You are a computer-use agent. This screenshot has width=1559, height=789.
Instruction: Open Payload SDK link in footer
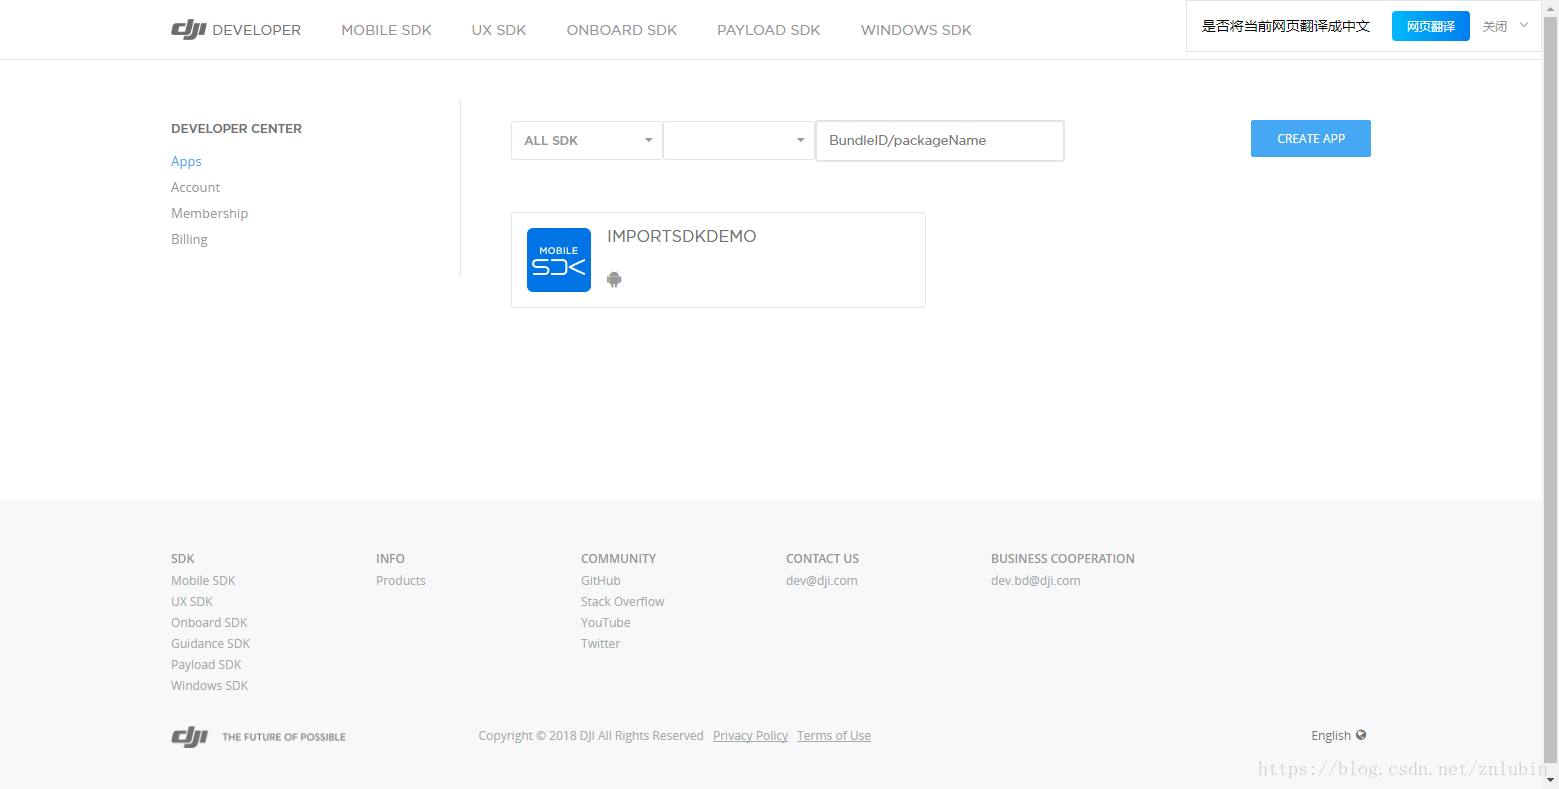click(206, 664)
